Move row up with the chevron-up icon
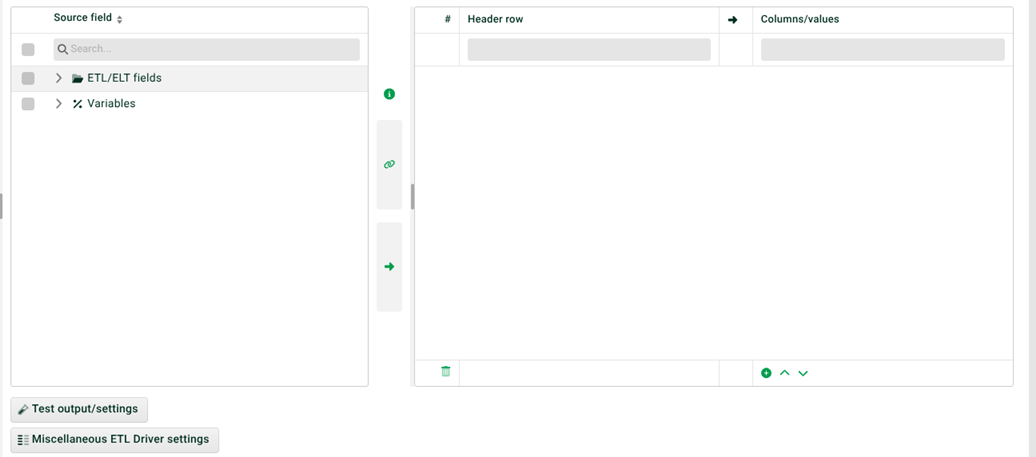Image resolution: width=1036 pixels, height=457 pixels. pyautogui.click(x=785, y=373)
